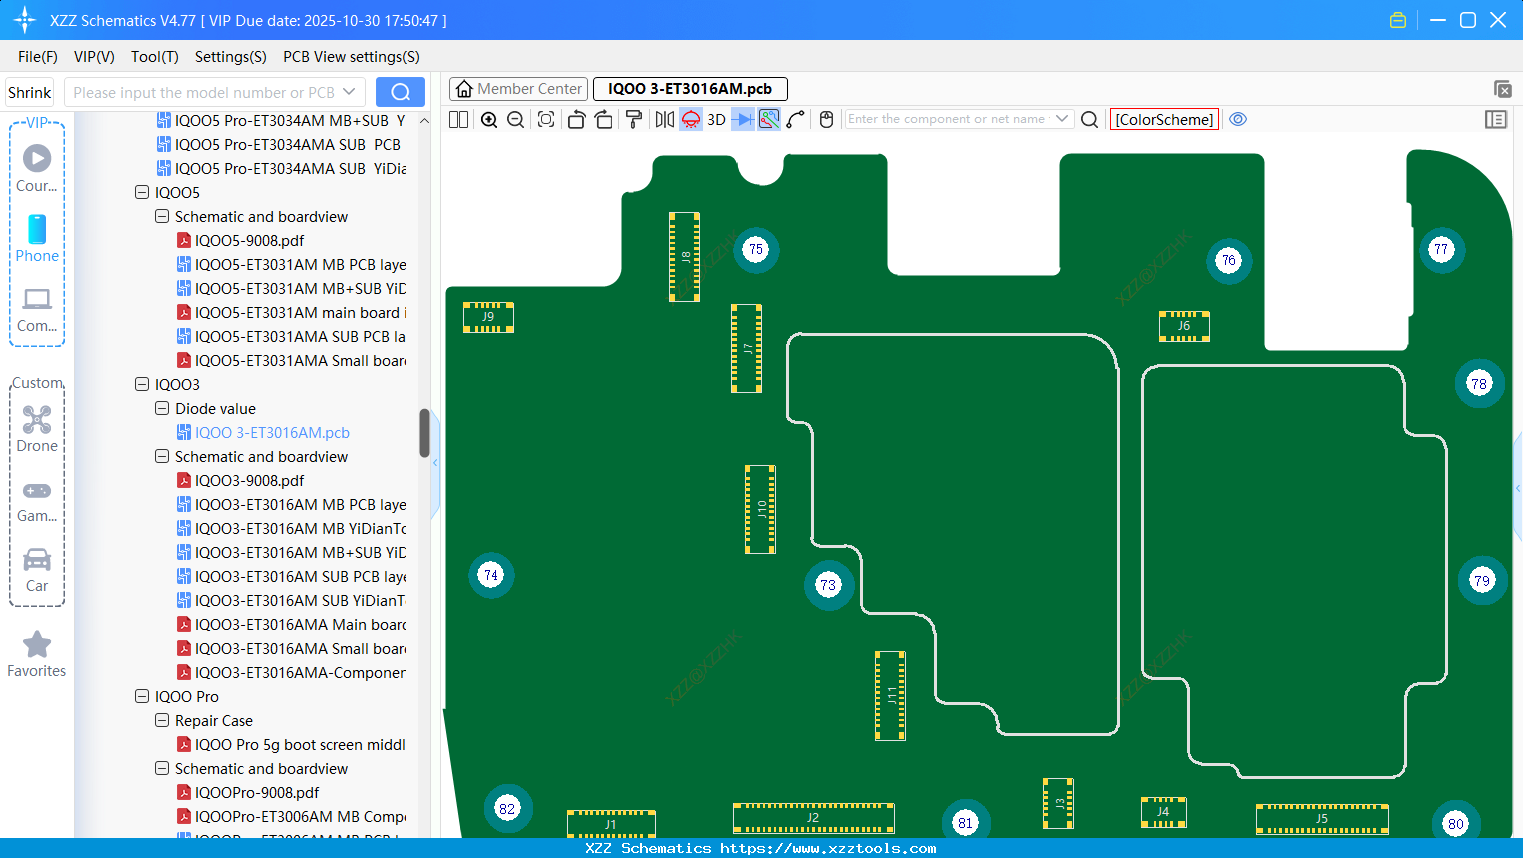
Task: Open the model number dropdown arrow
Action: tap(349, 92)
